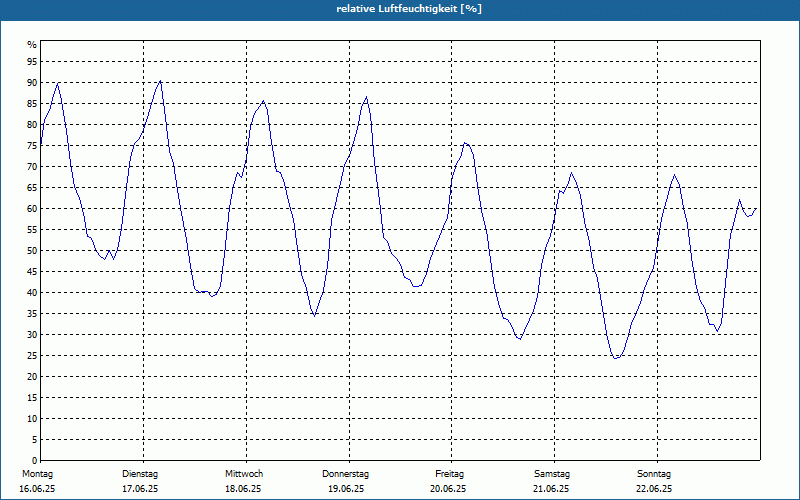This screenshot has width=800, height=500.
Task: Click the '17.06.25' date label
Action: 140,489
